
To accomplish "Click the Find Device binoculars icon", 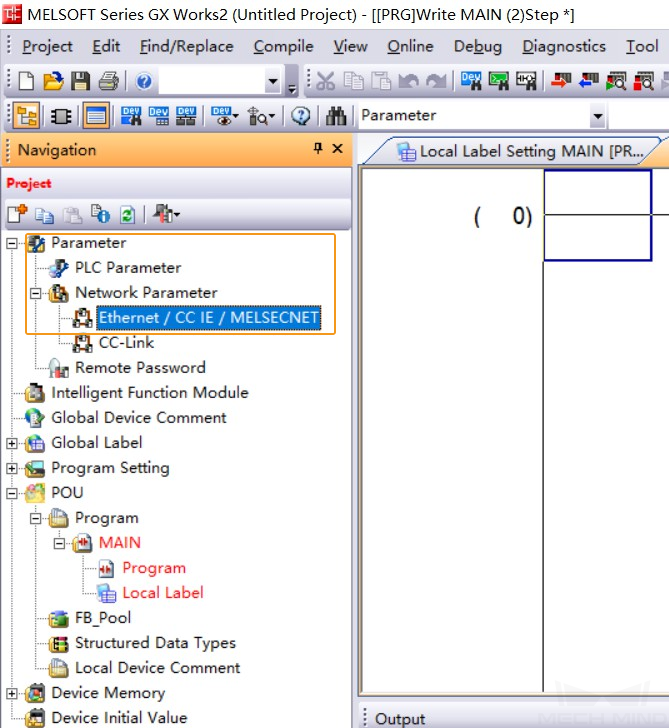I will pos(471,81).
